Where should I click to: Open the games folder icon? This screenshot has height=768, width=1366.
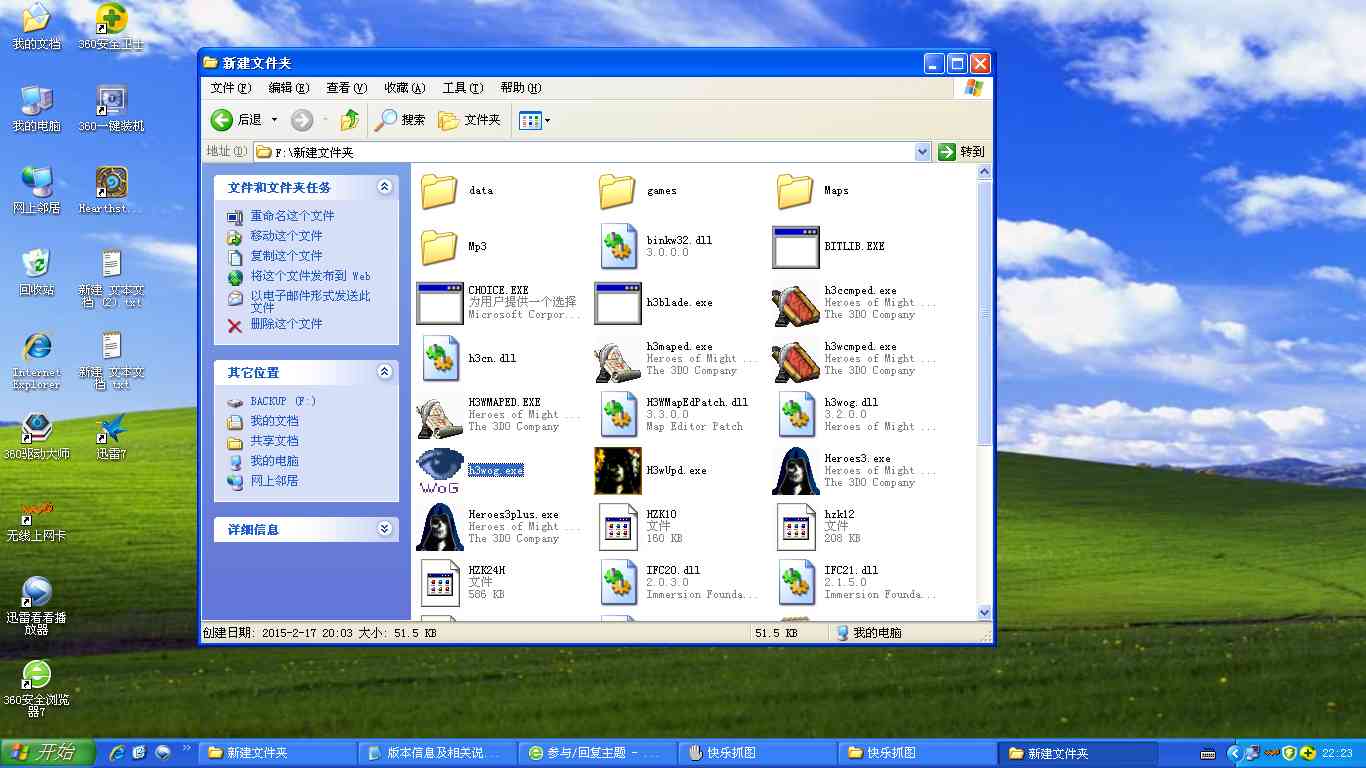tap(617, 190)
